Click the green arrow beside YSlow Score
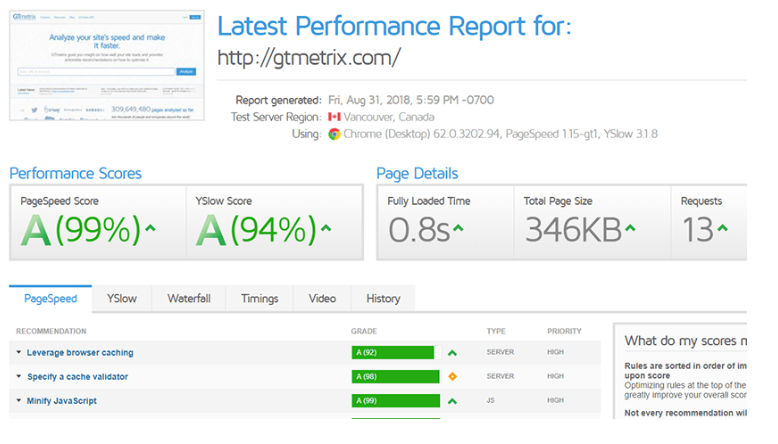Image resolution: width=778 pixels, height=444 pixels. point(326,228)
